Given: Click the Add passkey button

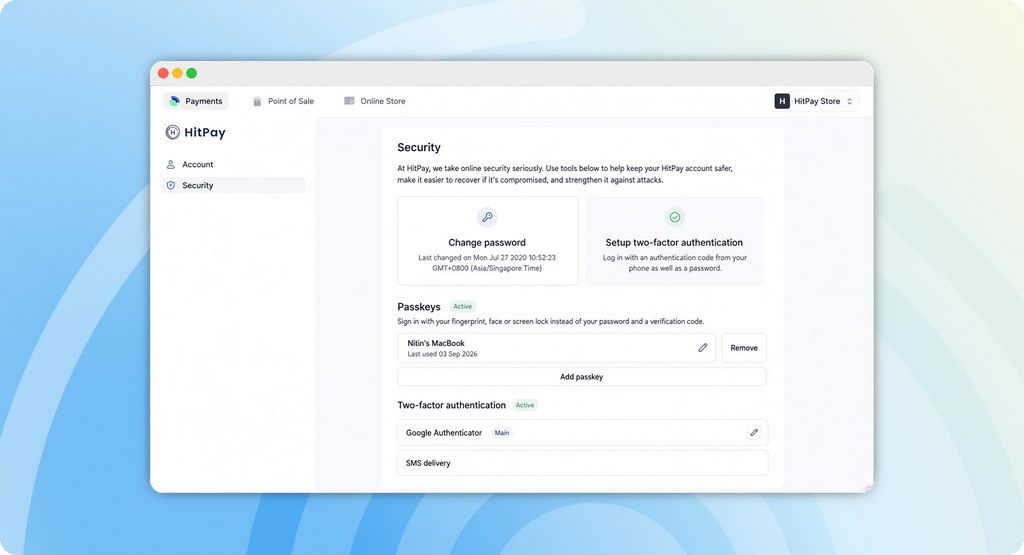Looking at the screenshot, I should pos(581,377).
